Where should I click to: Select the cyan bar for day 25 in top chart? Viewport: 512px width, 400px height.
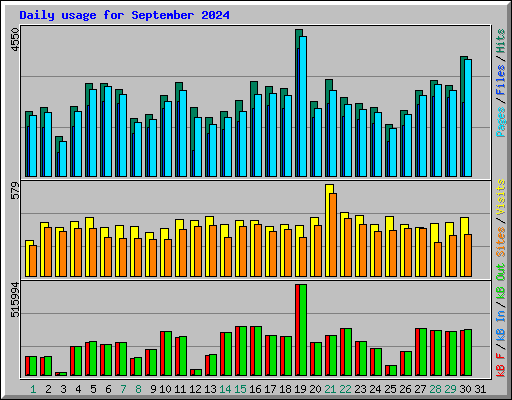[x=393, y=152]
